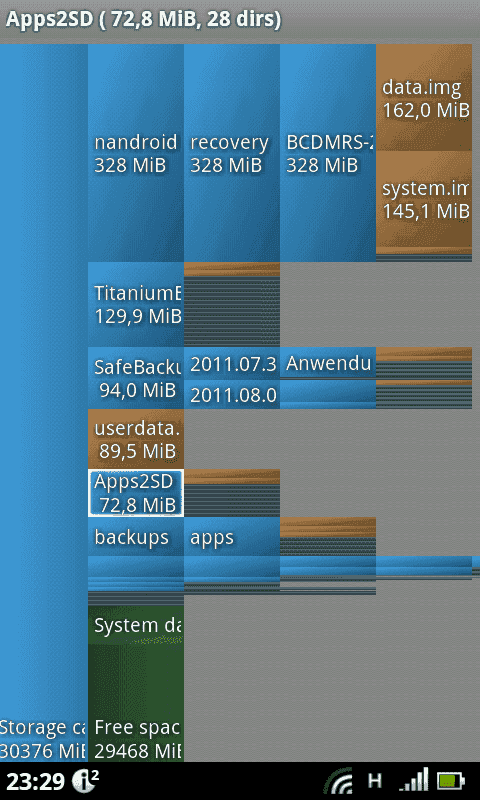480x800 pixels.
Task: Select the data.img 162,0 MiB file
Action: [424, 97]
